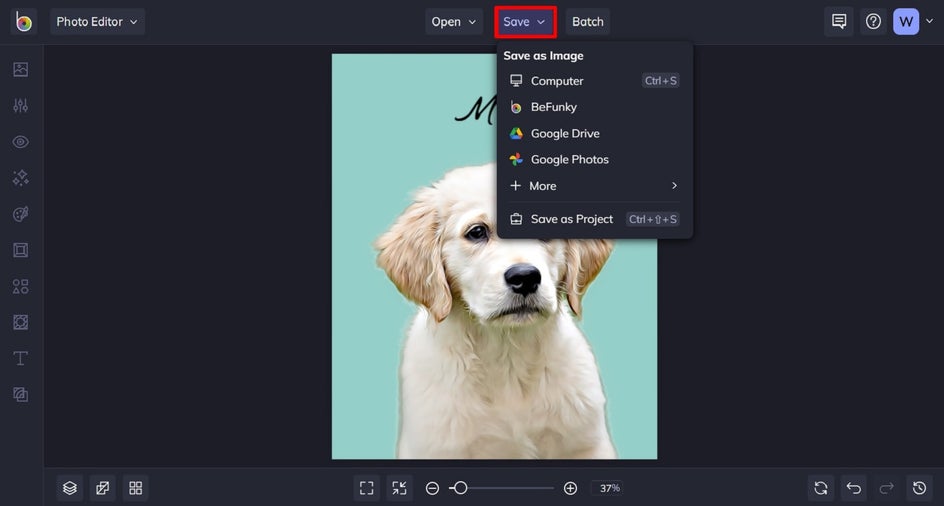Open the Edit sliders sidebar icon

pos(20,105)
